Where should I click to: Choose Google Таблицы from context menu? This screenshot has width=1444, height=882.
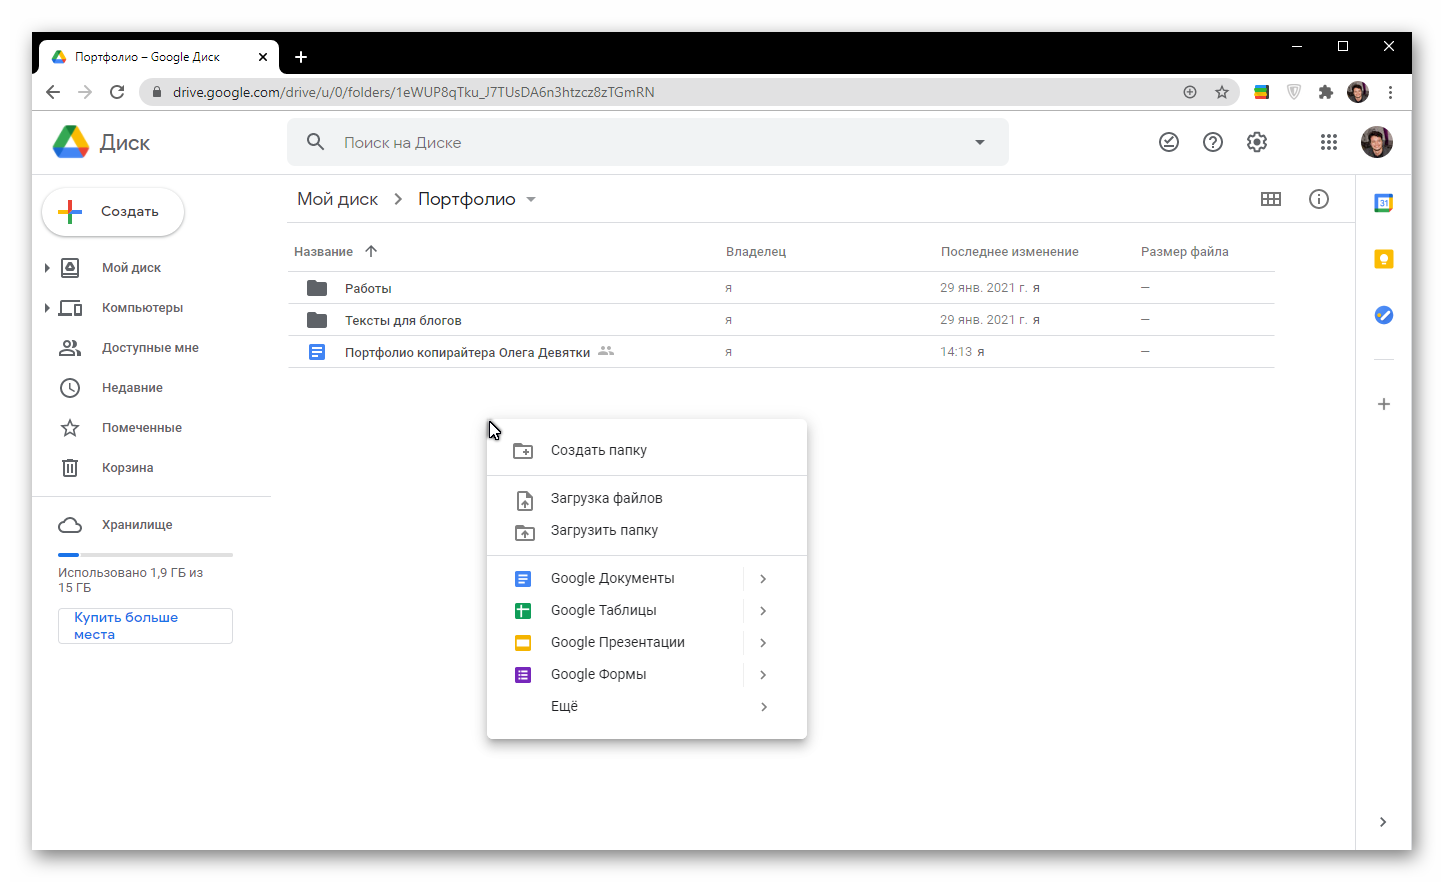pos(603,610)
